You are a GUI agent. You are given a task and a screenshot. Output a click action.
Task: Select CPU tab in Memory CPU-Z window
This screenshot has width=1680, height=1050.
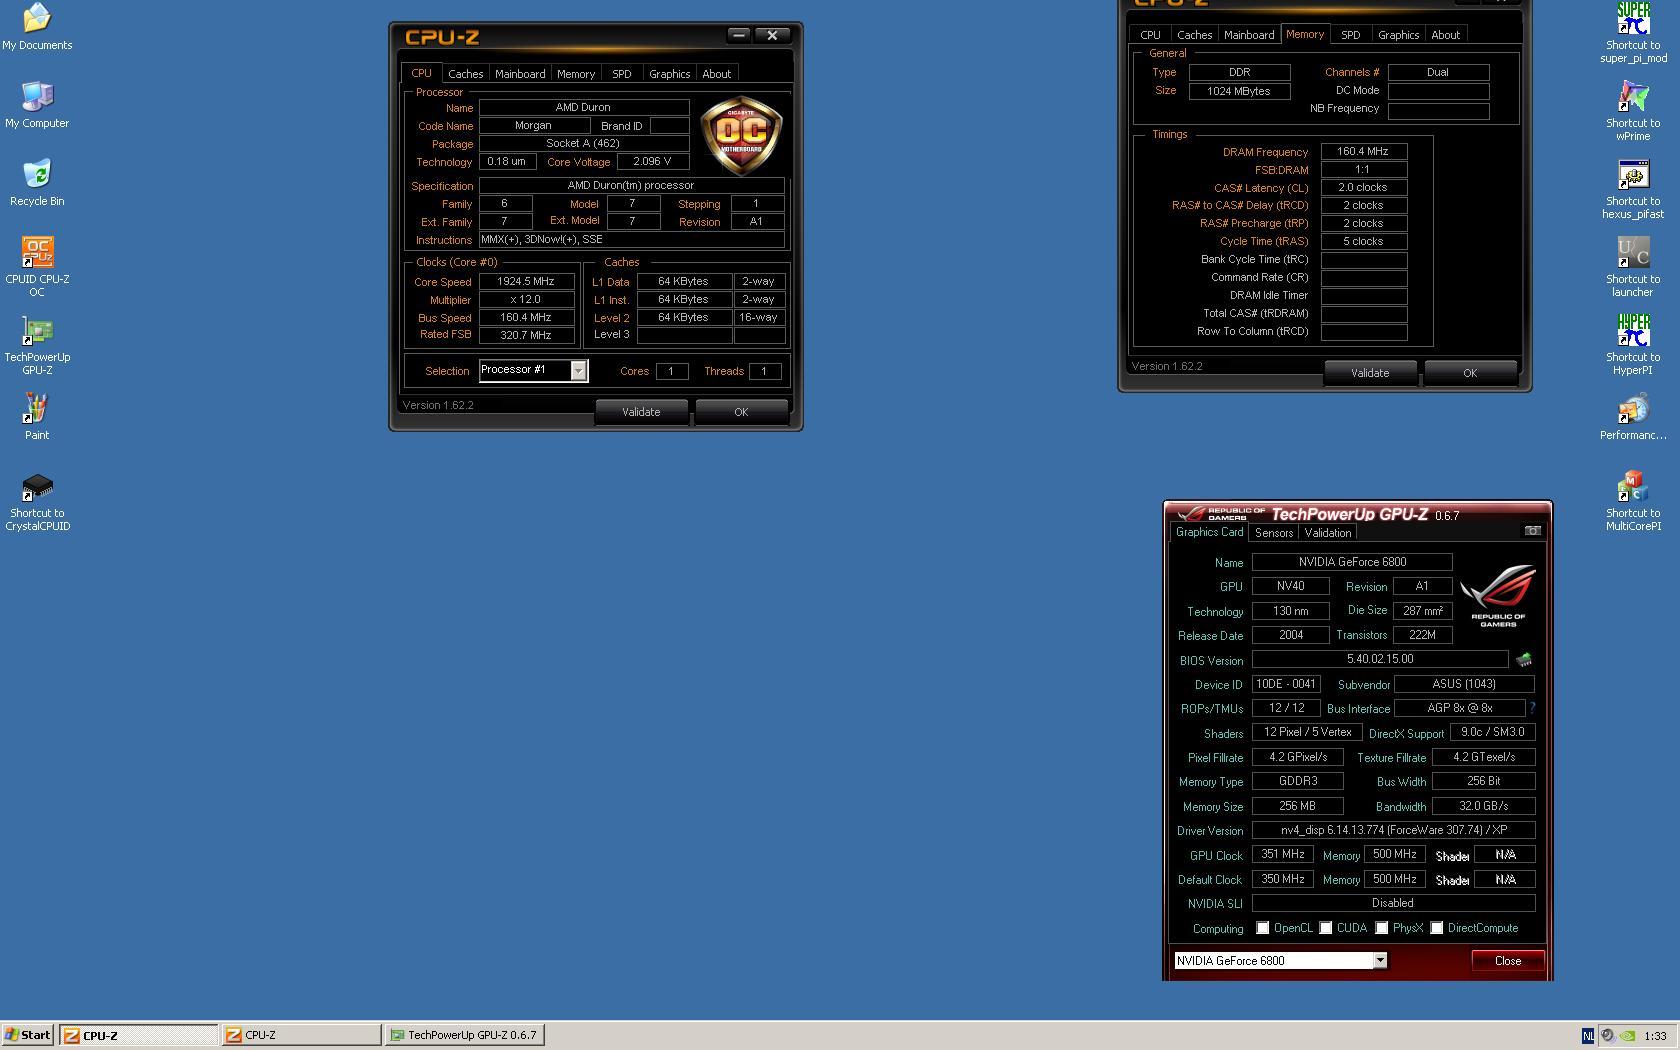point(1151,35)
